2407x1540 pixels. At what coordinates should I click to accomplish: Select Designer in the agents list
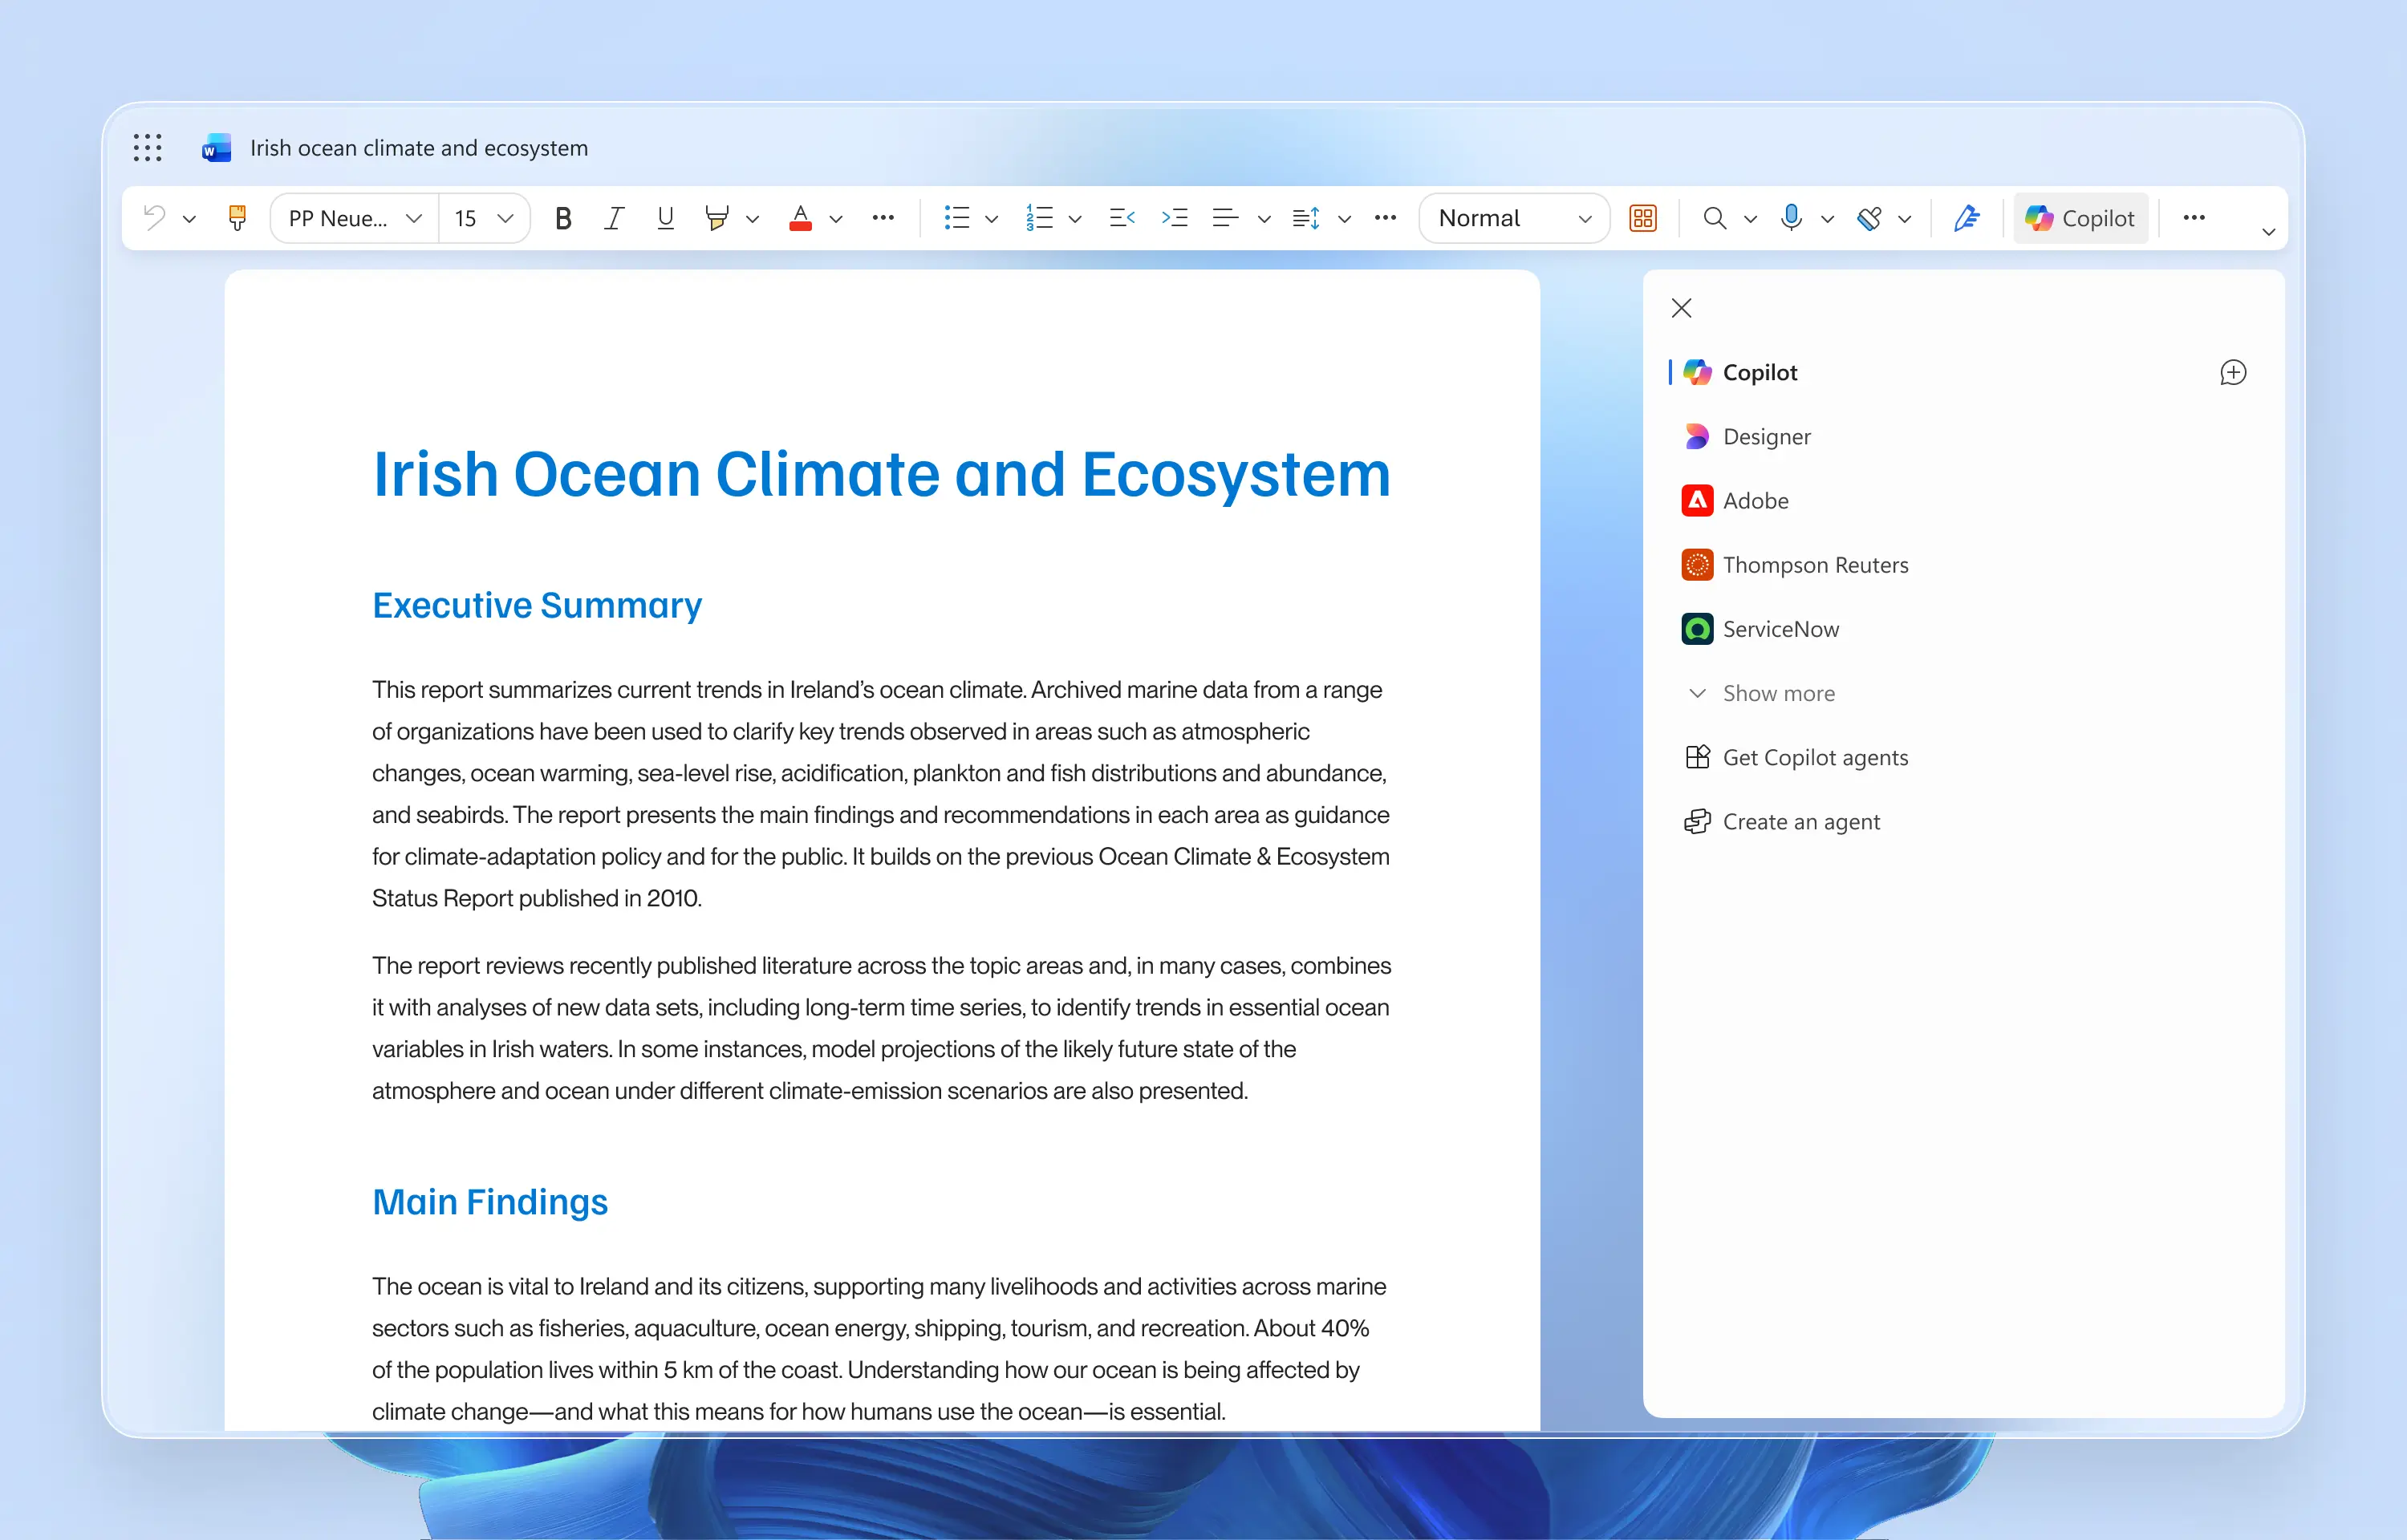click(1766, 437)
